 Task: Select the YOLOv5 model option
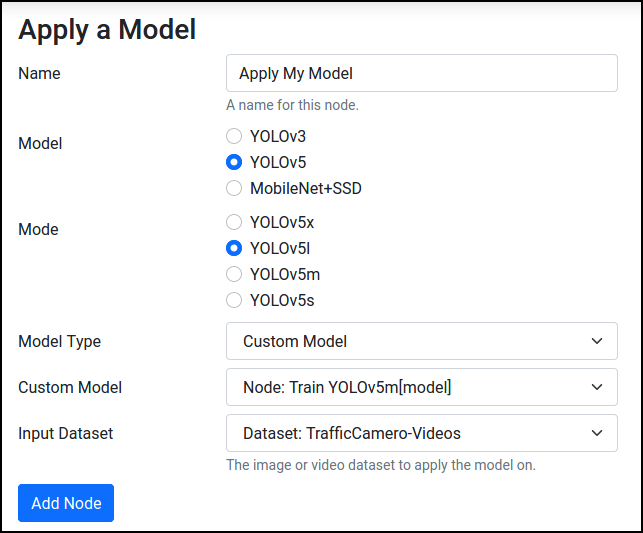click(x=234, y=162)
